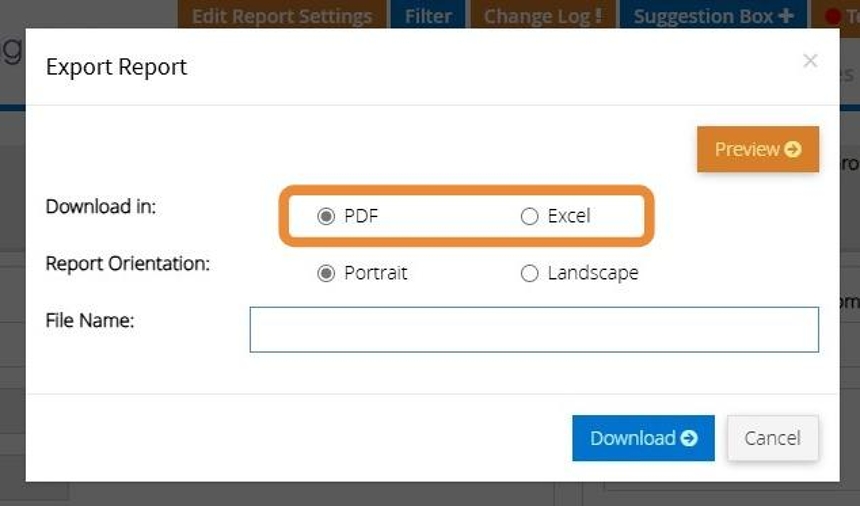Choose Excel as the download format

530,216
